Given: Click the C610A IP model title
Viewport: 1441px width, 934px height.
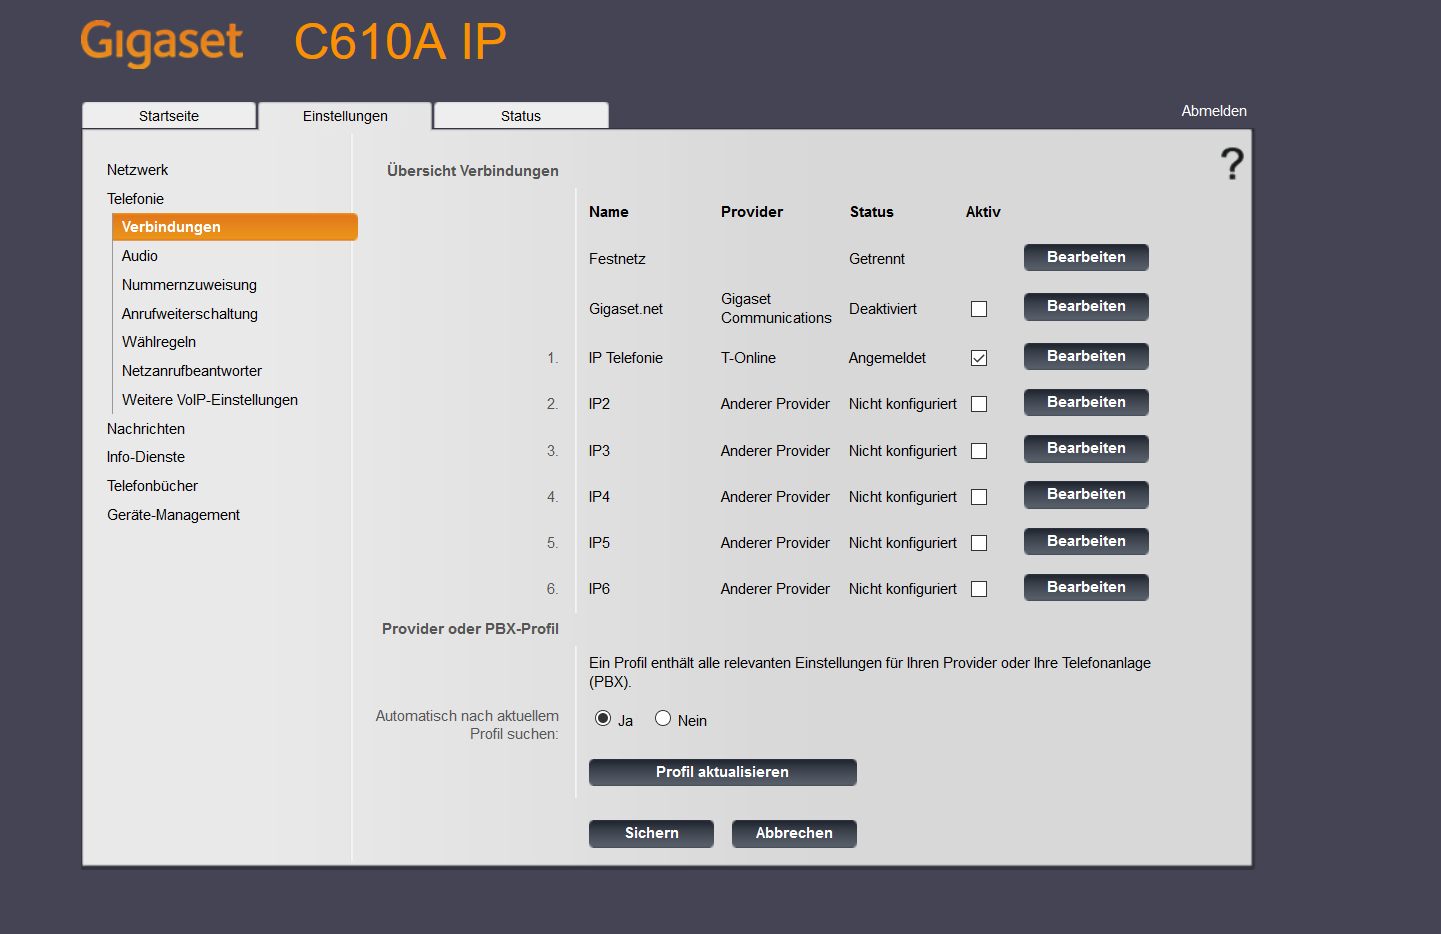Looking at the screenshot, I should point(400,42).
